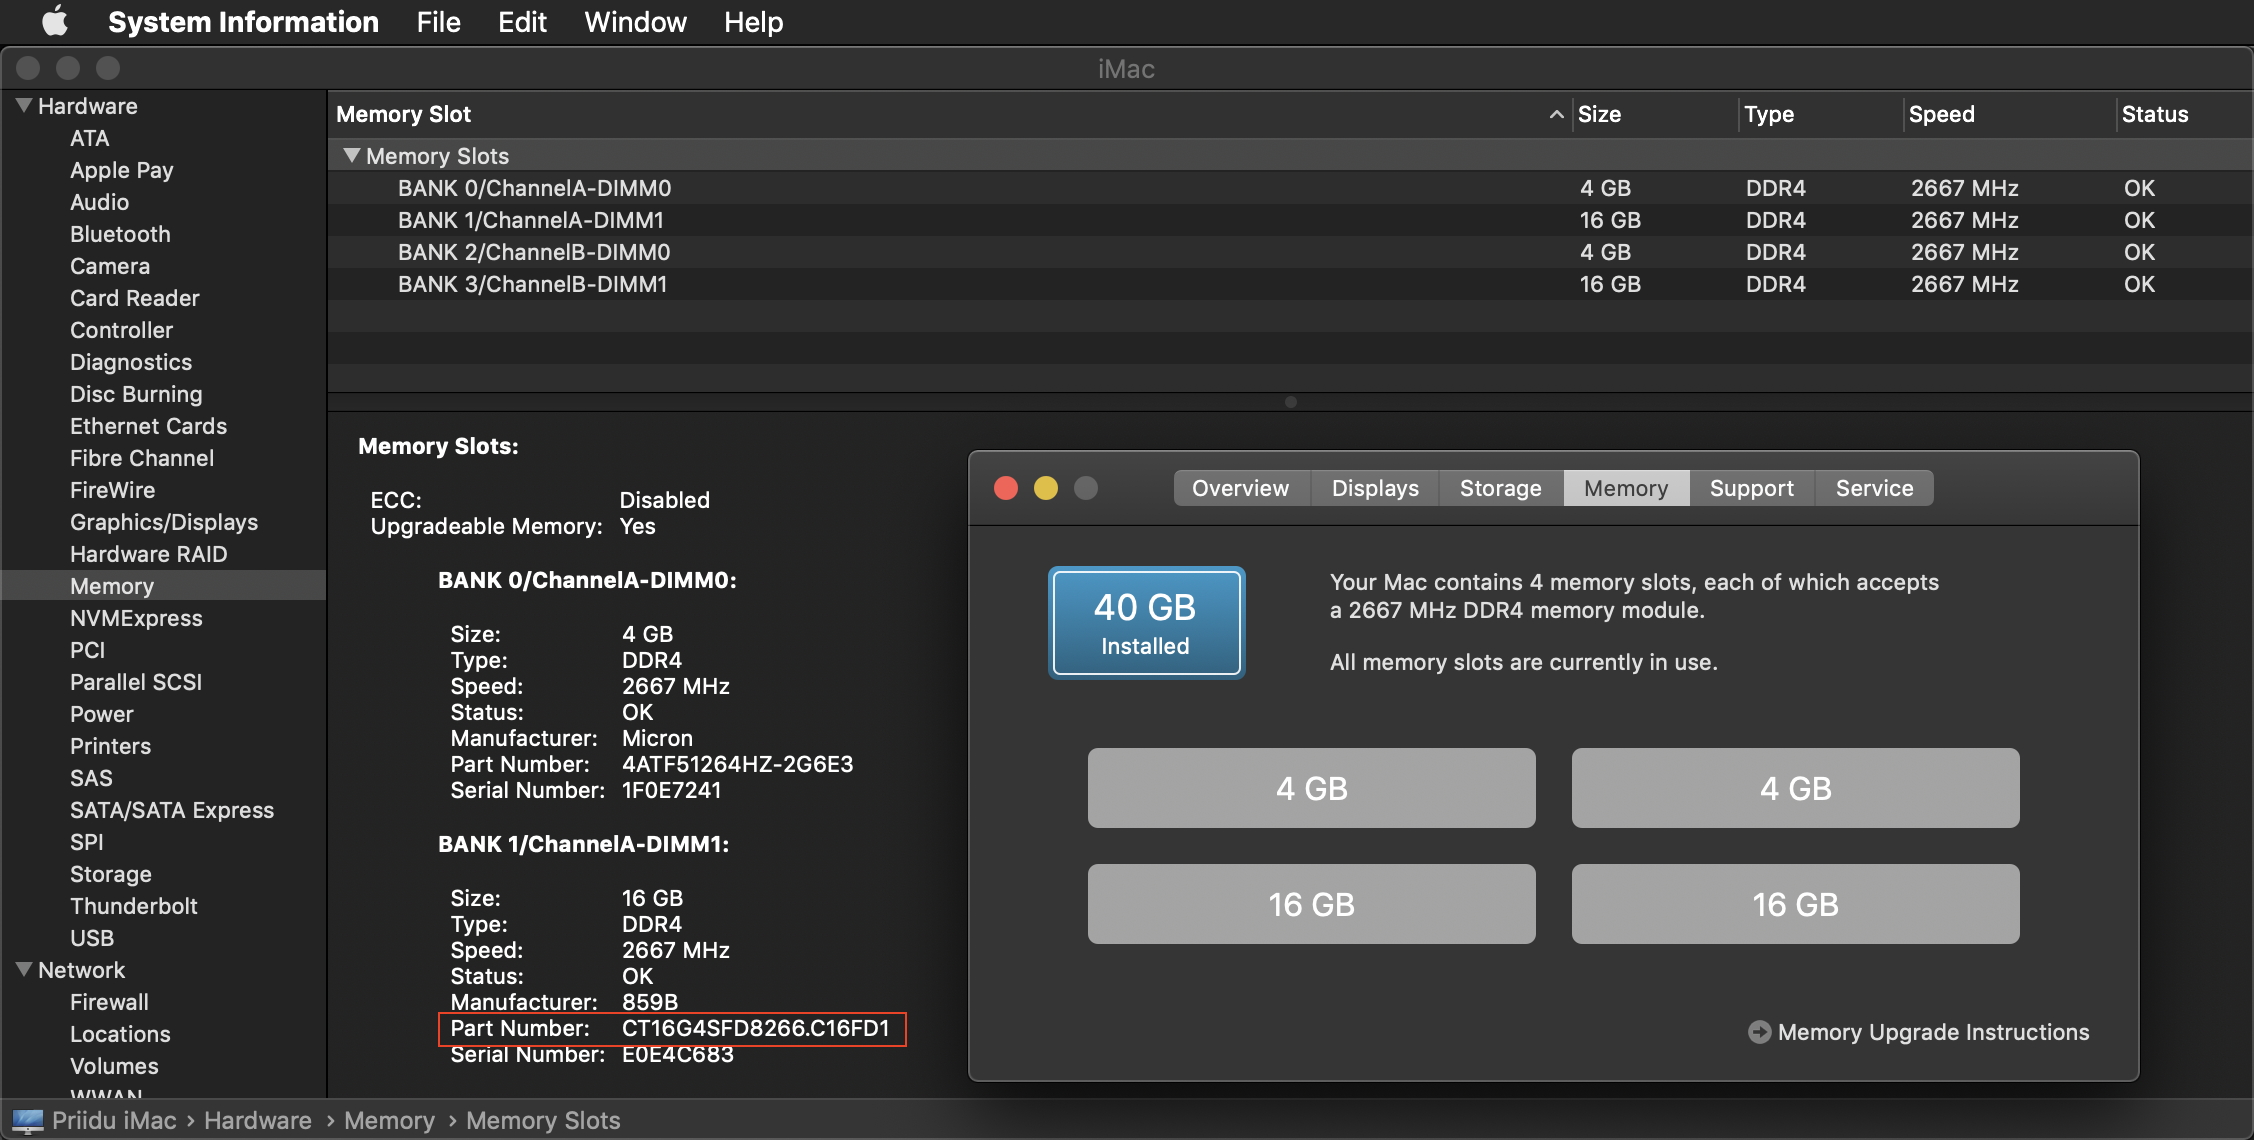This screenshot has width=2254, height=1140.
Task: Select the BANK 0/ChannelA-DIMM0 row
Action: (1290, 188)
